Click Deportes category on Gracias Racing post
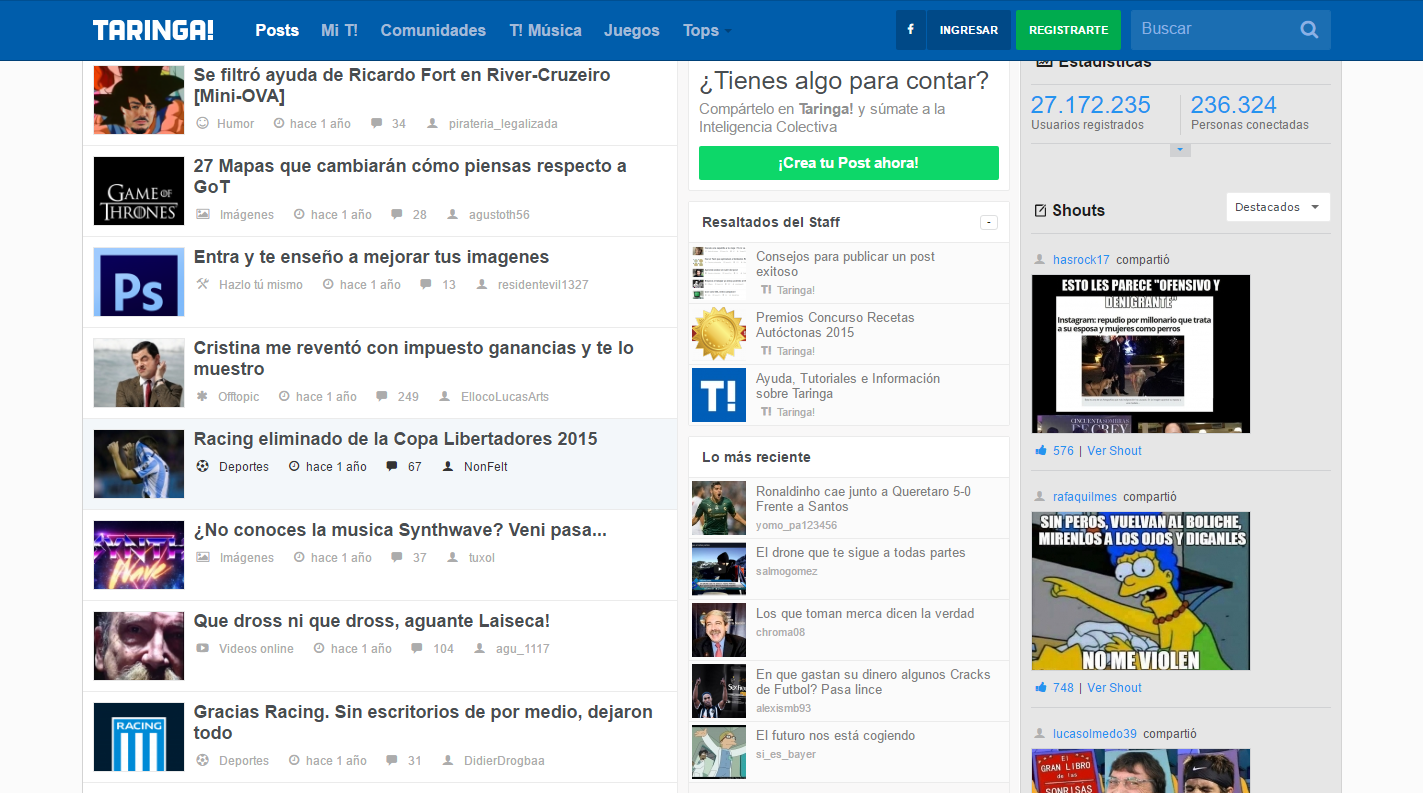1423x793 pixels. click(244, 761)
